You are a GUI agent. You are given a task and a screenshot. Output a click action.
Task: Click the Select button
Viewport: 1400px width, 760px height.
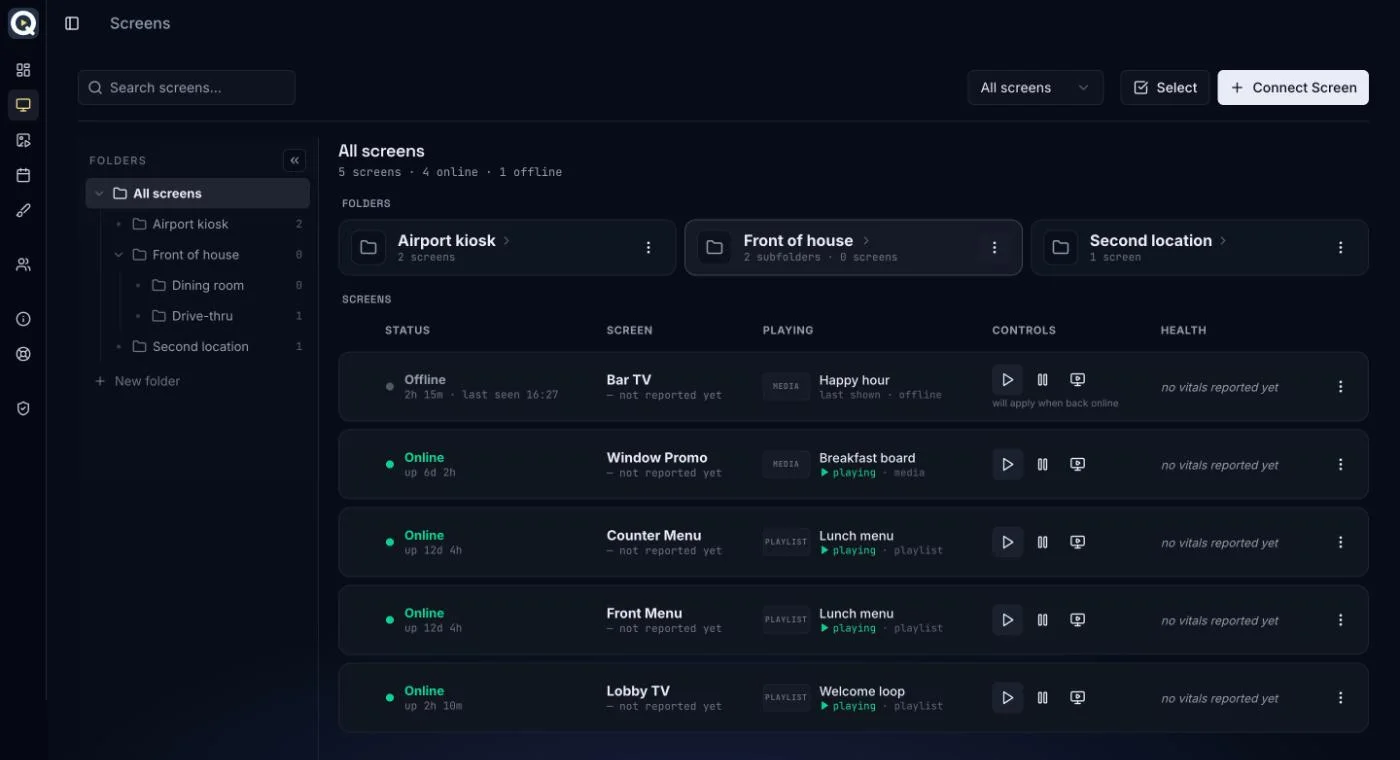pyautogui.click(x=1165, y=88)
